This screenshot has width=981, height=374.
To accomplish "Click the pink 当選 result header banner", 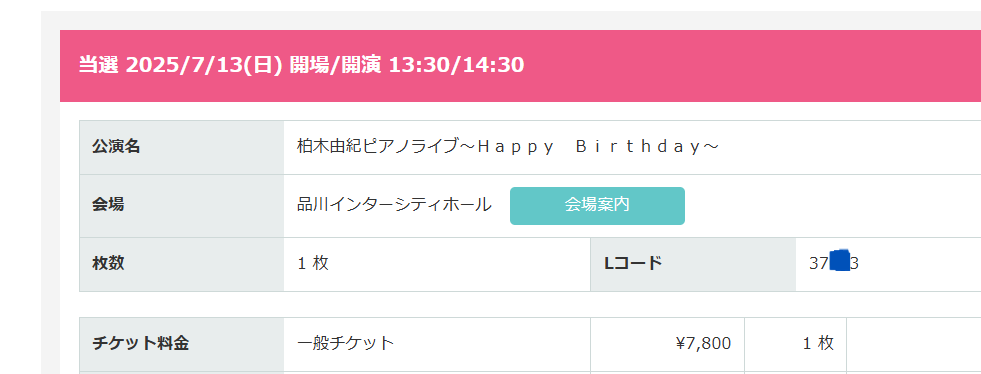I will 521,66.
